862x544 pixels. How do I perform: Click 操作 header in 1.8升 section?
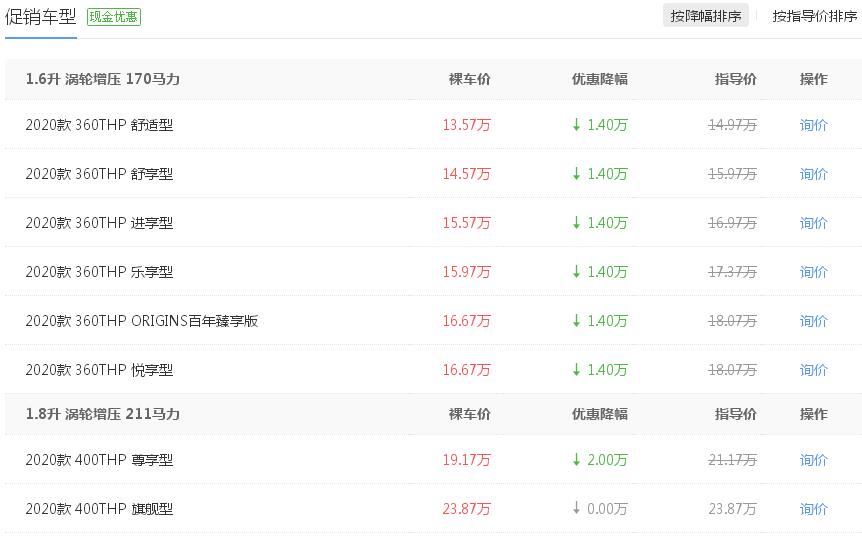pos(814,414)
